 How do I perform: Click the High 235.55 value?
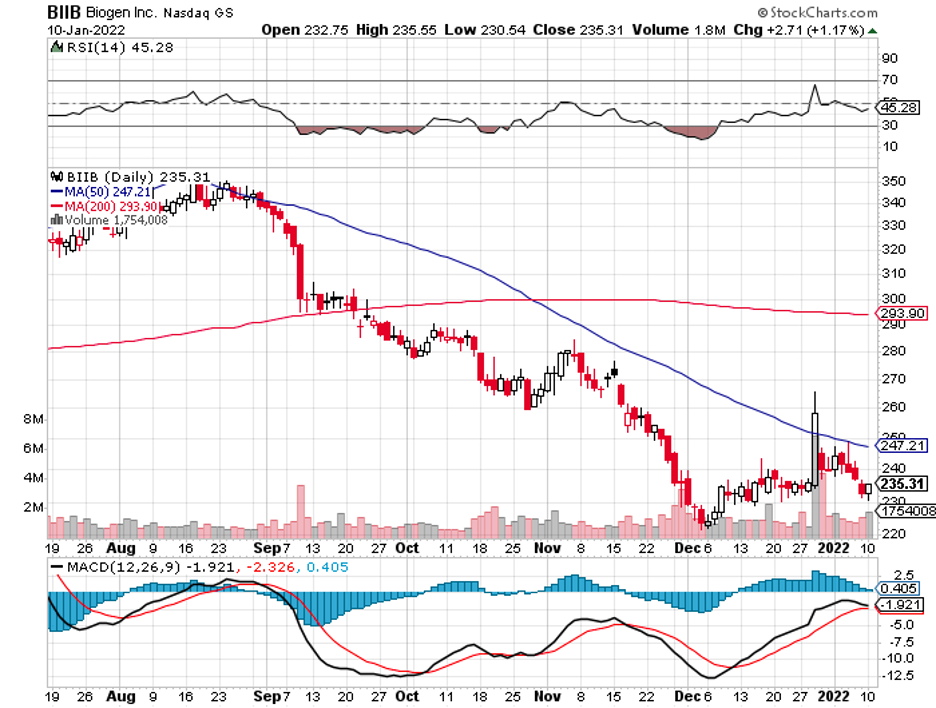coord(396,30)
